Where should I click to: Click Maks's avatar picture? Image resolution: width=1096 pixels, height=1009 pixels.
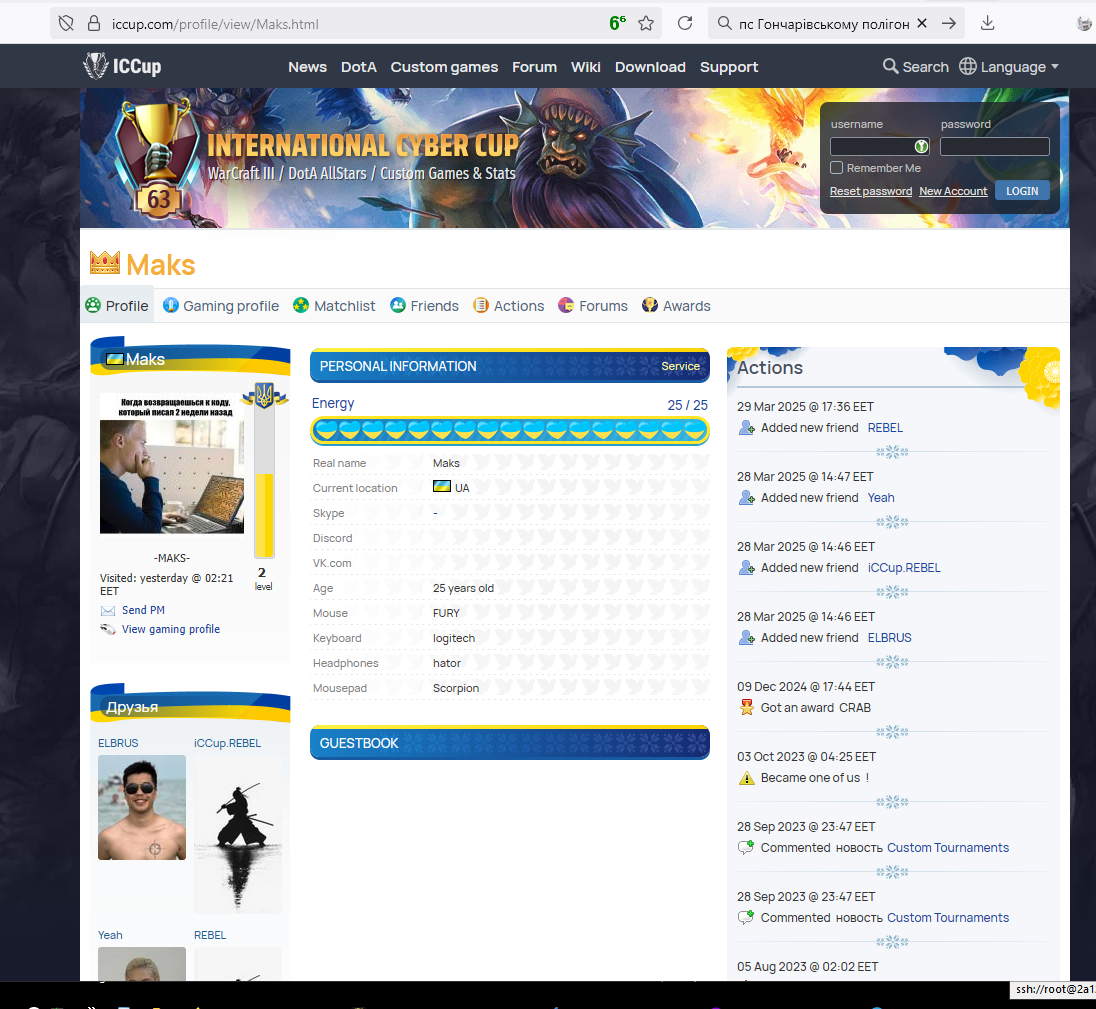(x=172, y=464)
